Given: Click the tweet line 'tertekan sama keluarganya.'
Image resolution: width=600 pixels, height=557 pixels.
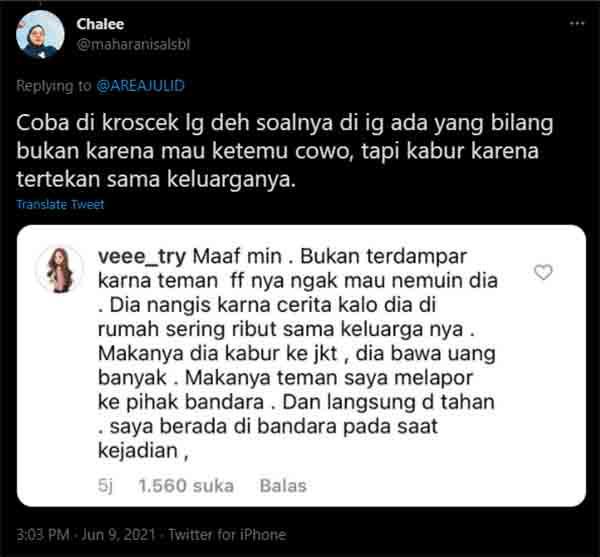Looking at the screenshot, I should [x=156, y=179].
